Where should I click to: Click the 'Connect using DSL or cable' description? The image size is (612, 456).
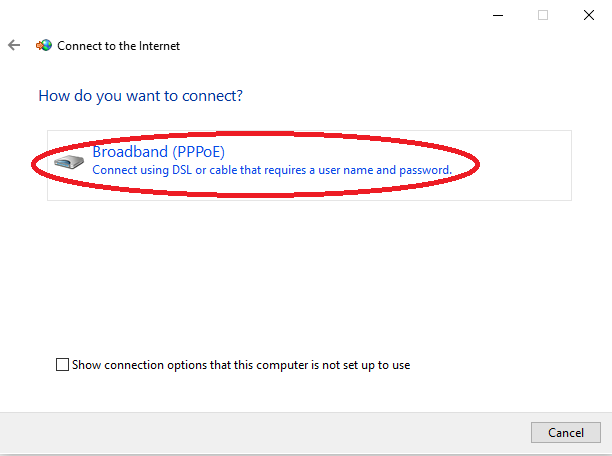271,171
